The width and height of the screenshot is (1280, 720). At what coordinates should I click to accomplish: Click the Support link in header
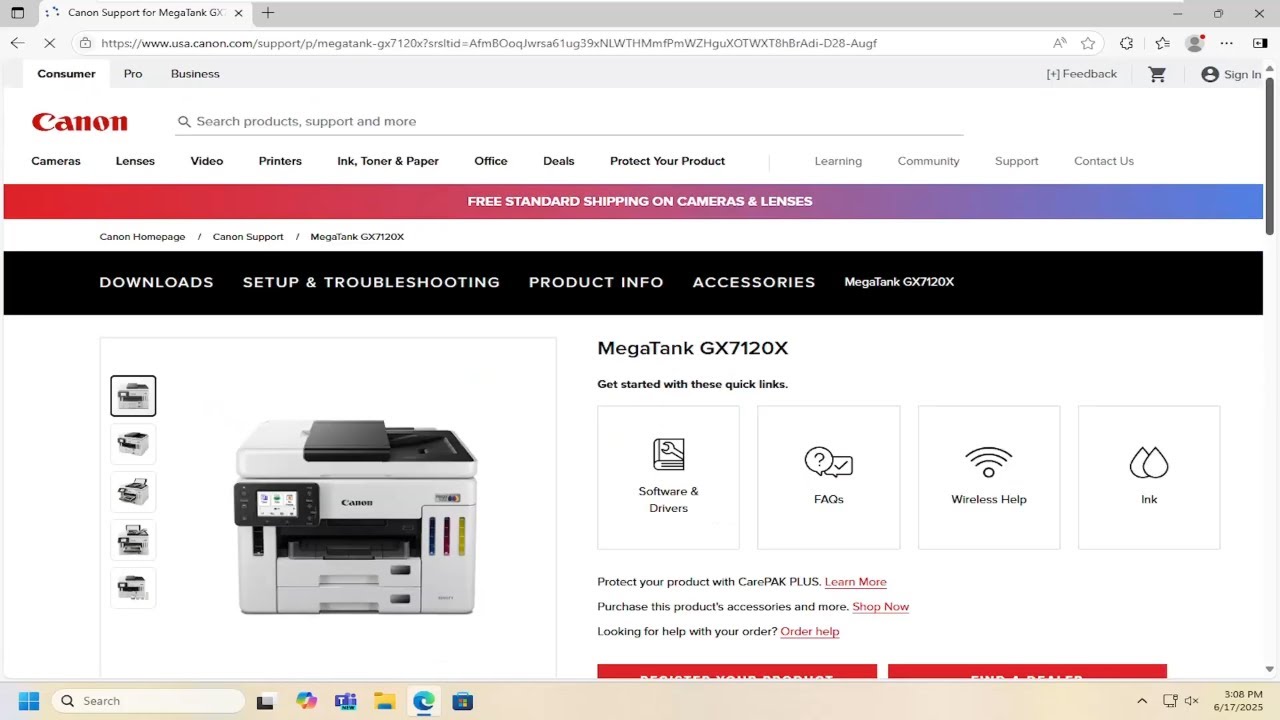tap(1016, 161)
